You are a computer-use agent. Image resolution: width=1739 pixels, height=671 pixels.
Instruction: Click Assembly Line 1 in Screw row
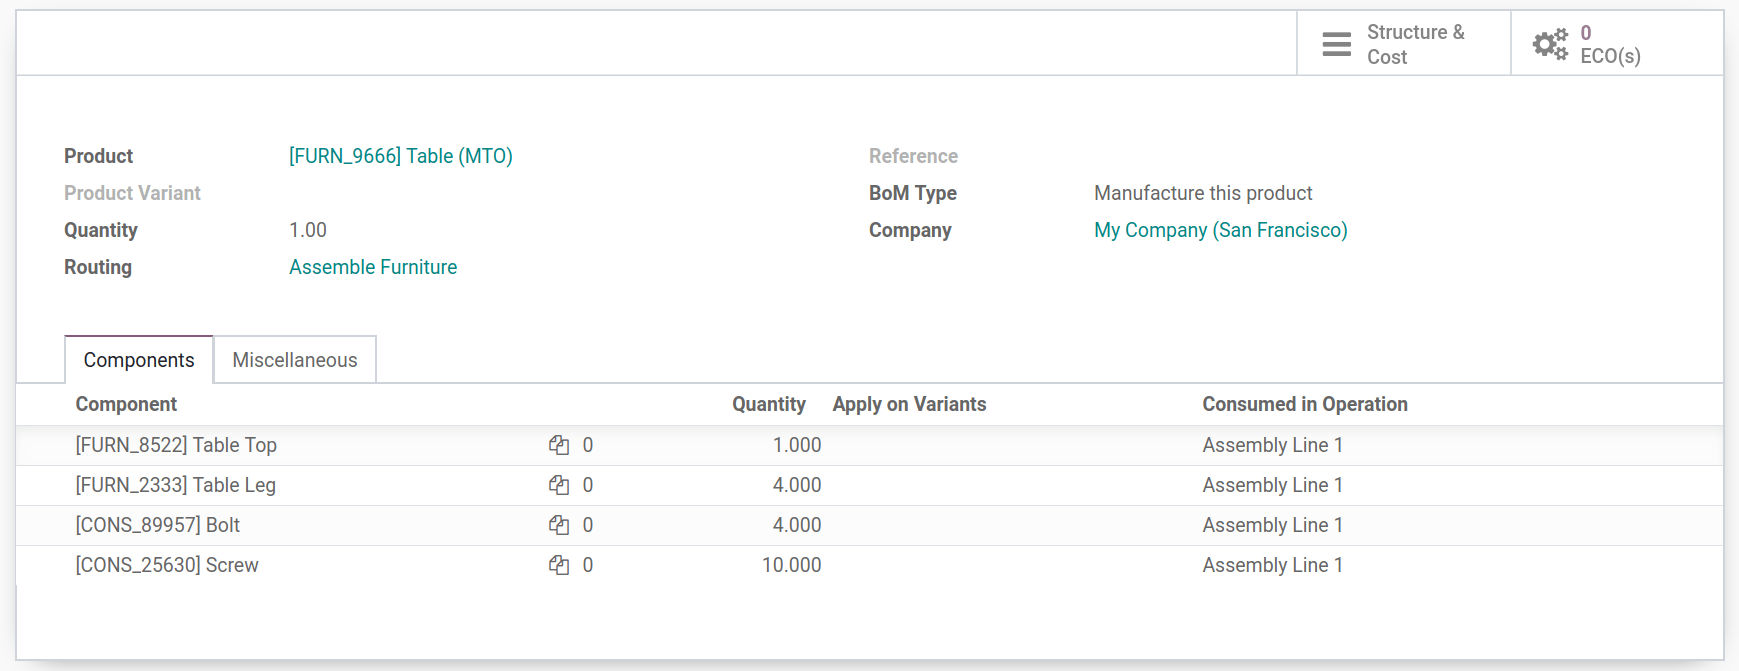(x=1272, y=565)
